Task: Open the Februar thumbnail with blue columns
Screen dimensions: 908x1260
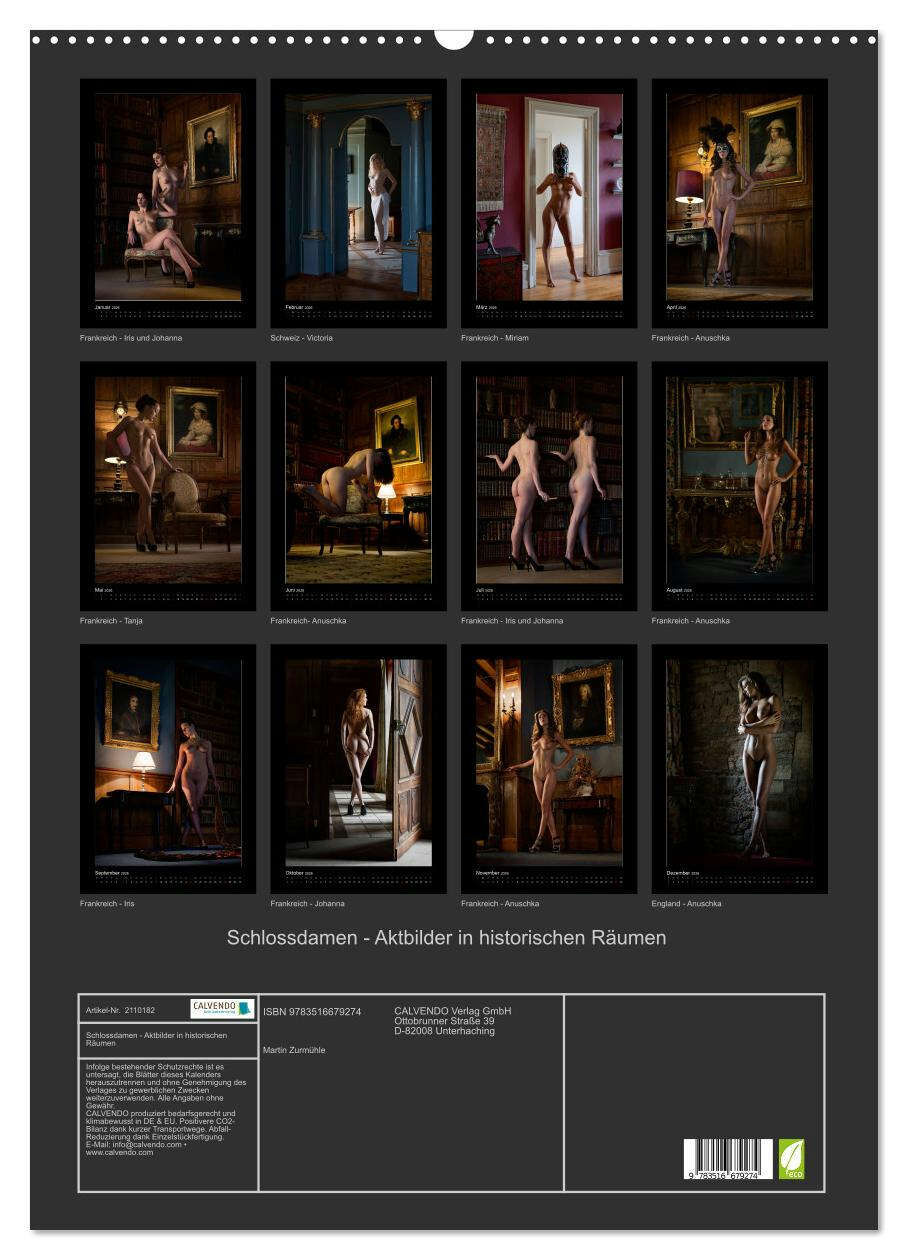Action: (358, 203)
